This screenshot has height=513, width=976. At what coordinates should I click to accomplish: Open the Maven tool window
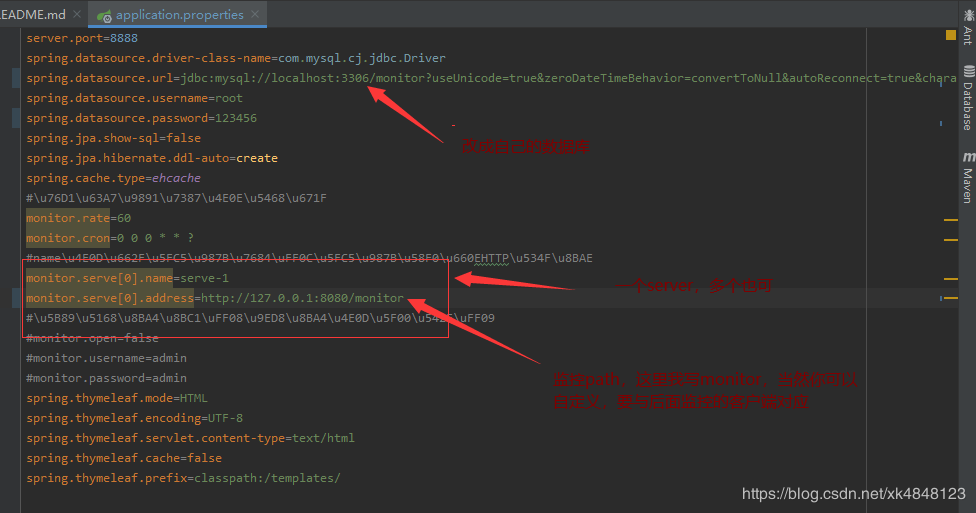pos(968,177)
